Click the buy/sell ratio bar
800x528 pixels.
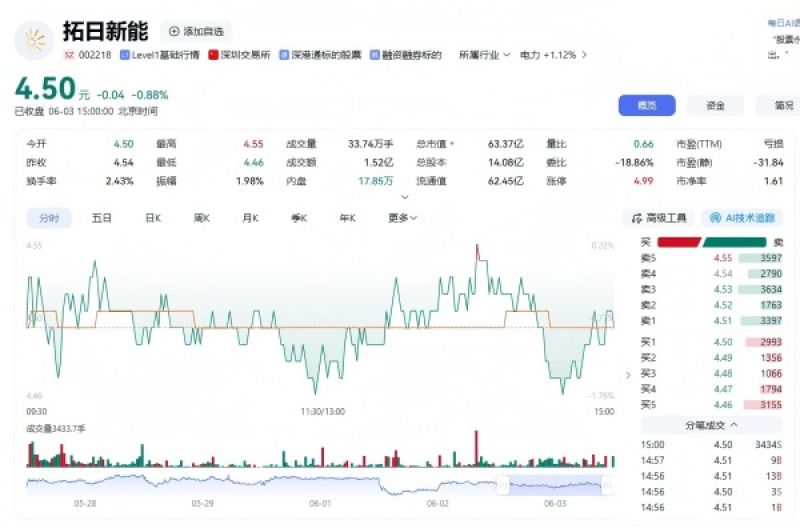point(712,242)
